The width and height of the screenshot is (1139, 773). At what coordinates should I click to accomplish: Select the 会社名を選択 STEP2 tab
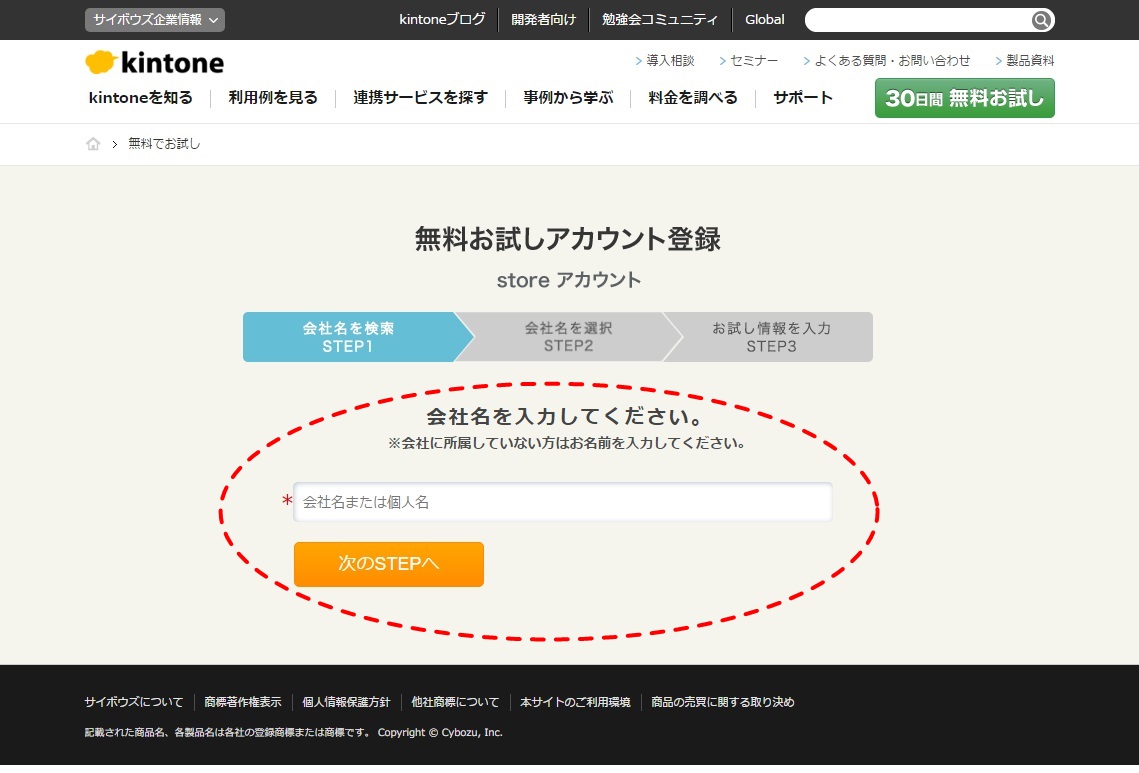[569, 337]
